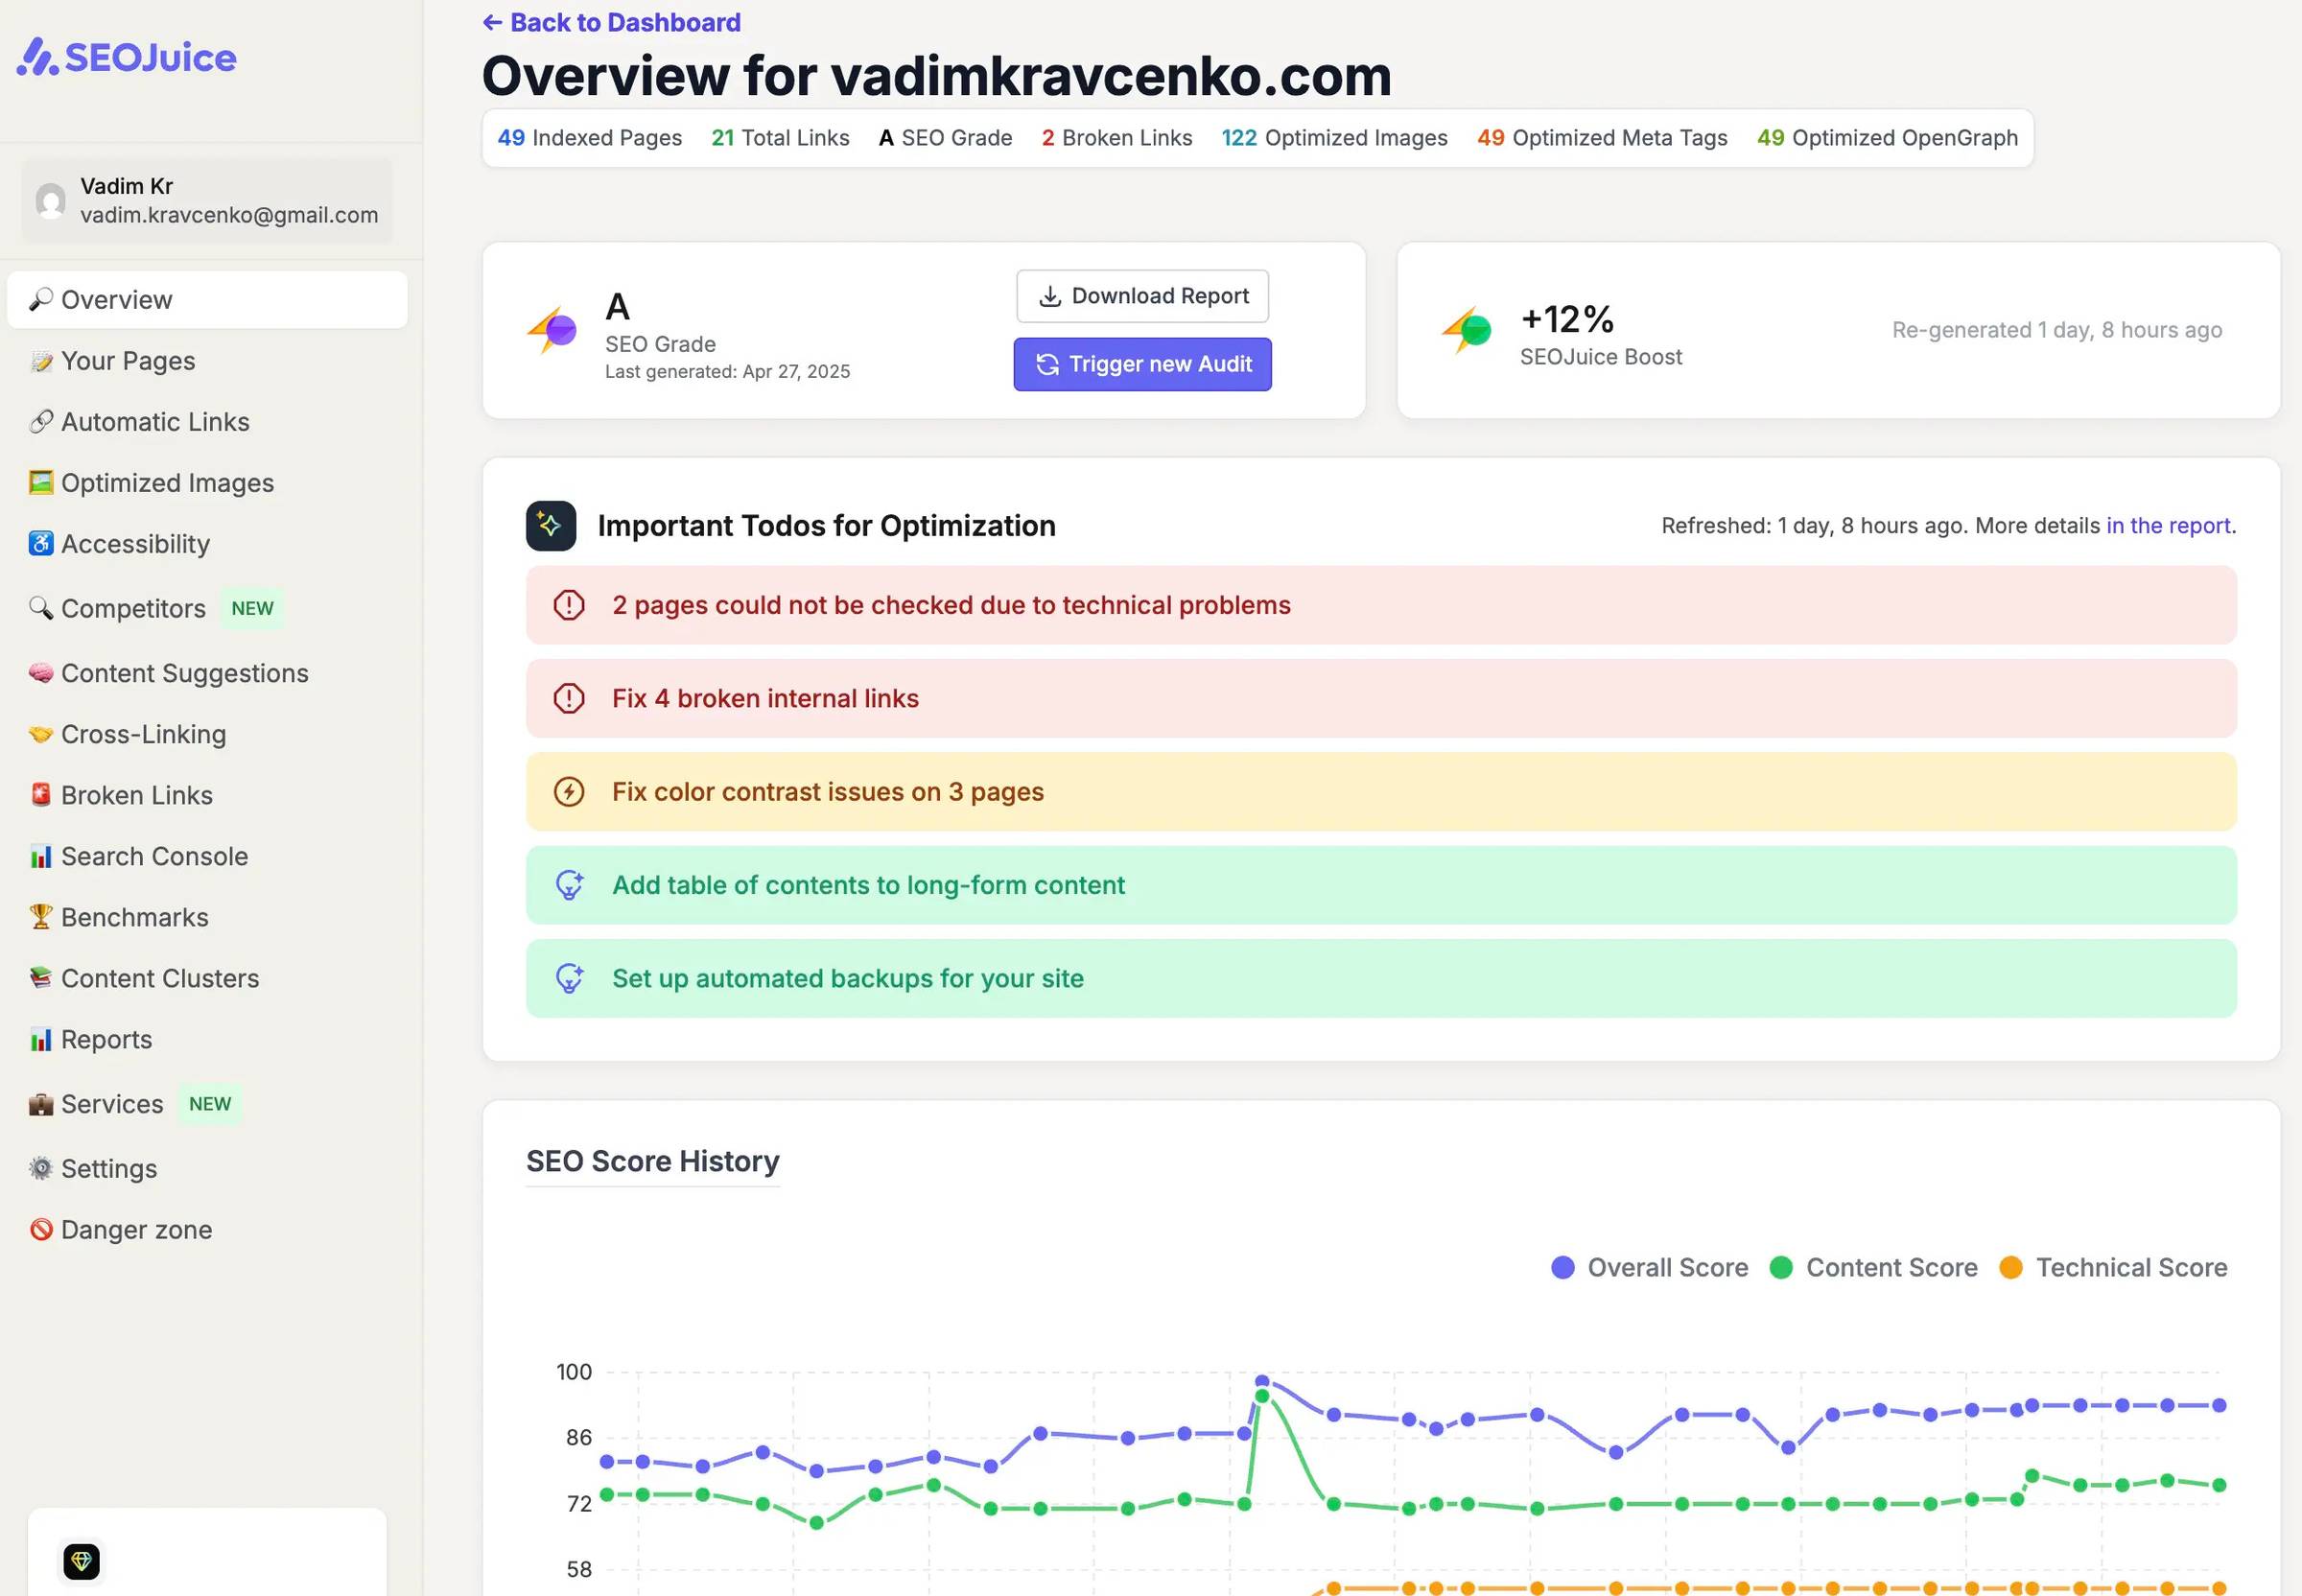Viewport: 2302px width, 1596px height.
Task: Click the user avatar for Vadim Kr
Action: coord(51,200)
